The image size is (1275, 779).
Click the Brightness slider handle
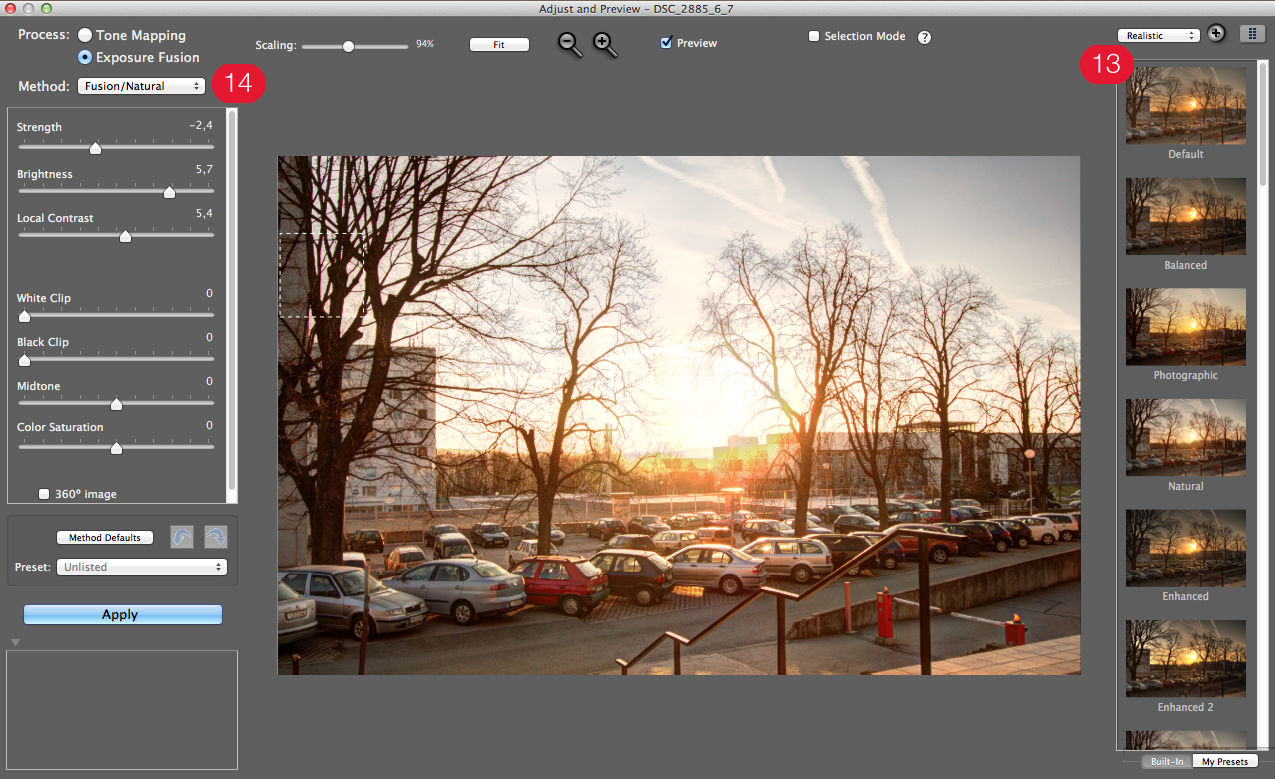point(169,192)
